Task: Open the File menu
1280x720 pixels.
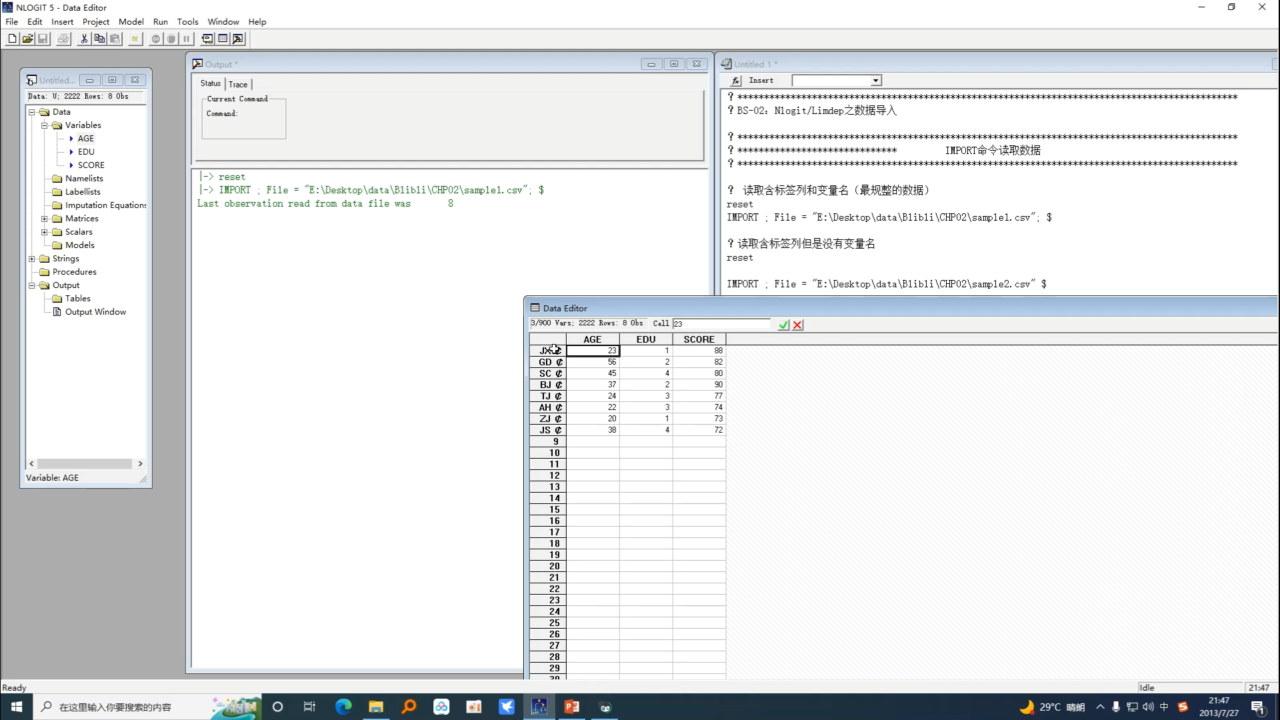Action: coord(12,21)
